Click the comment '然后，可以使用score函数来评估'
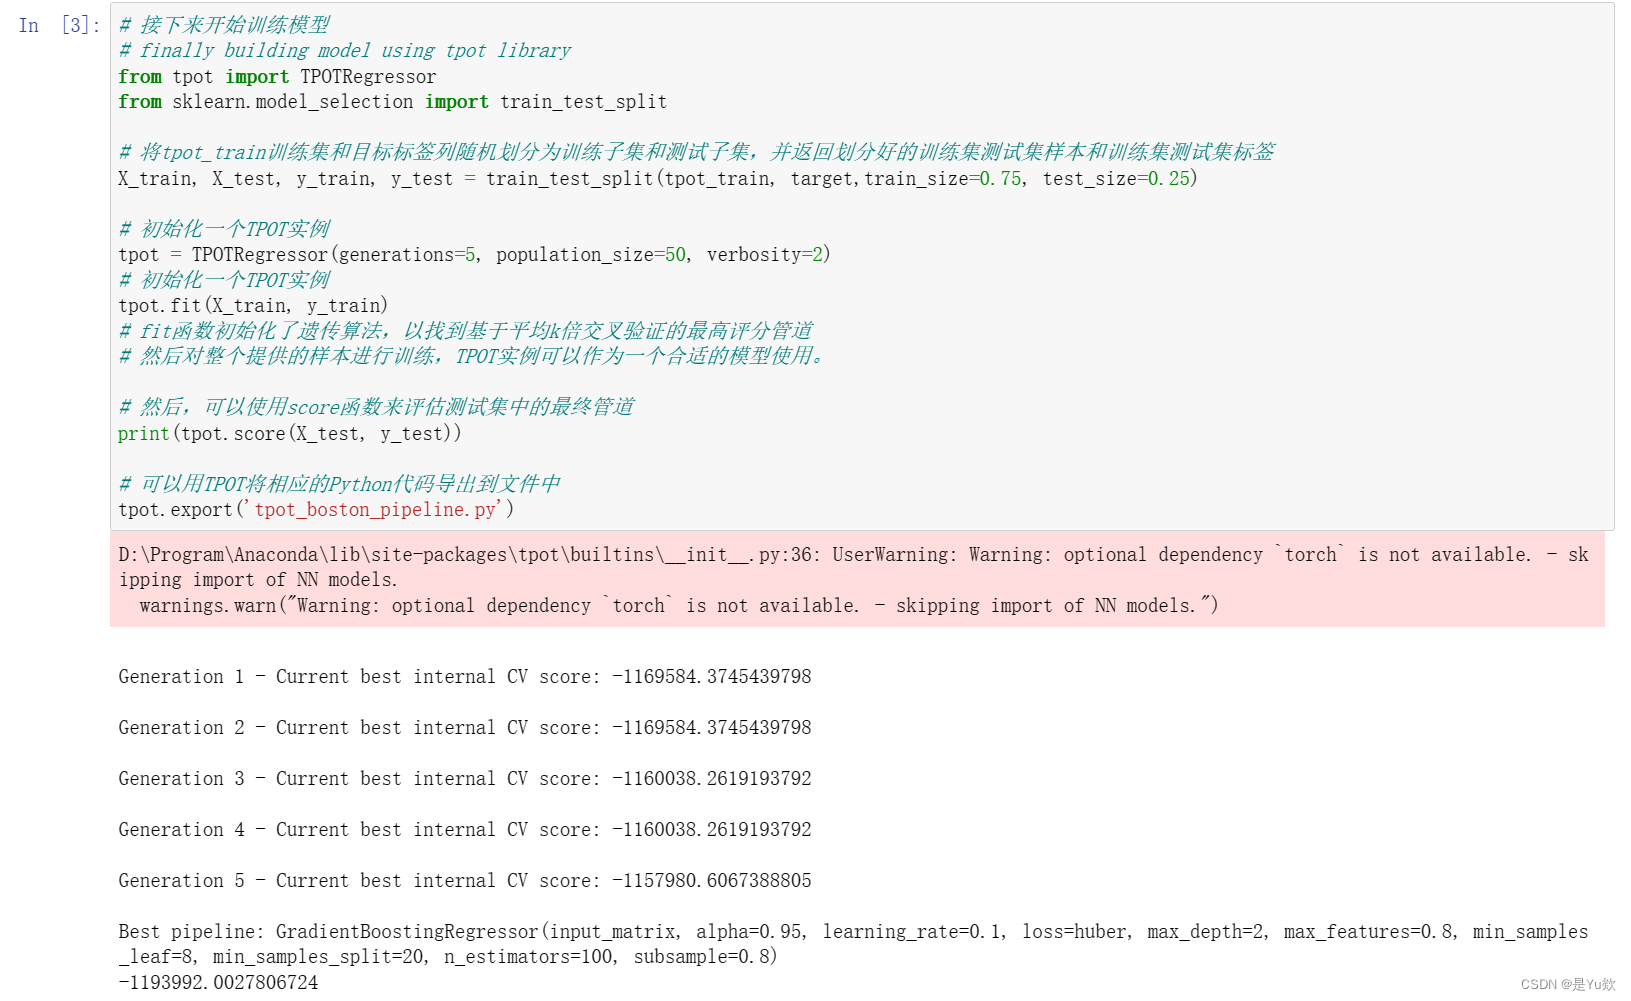Screen dimensions: 1631x1001 pos(376,407)
